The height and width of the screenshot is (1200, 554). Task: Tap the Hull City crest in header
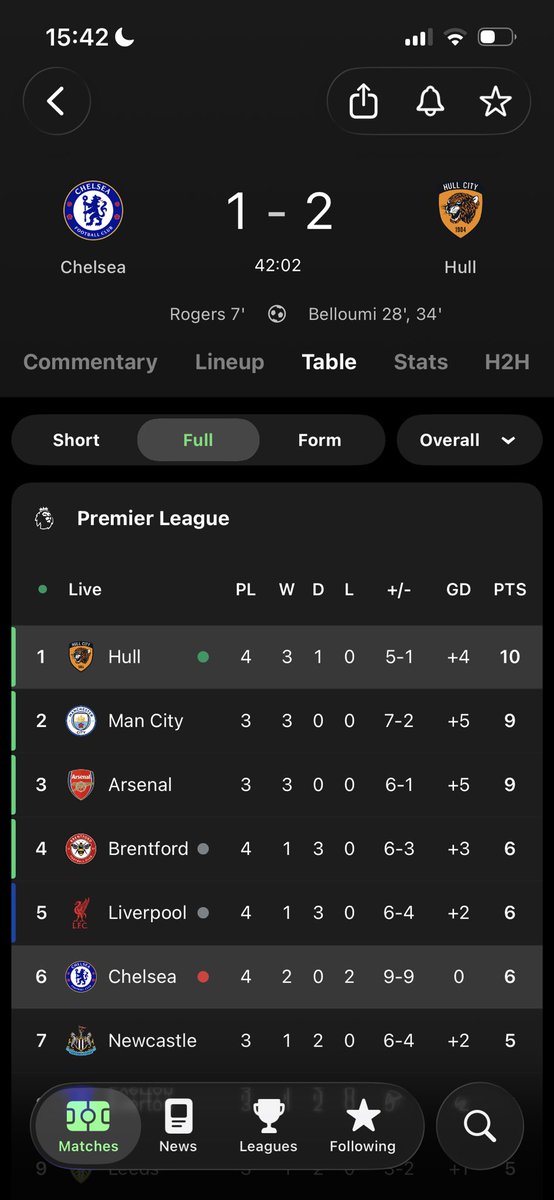pyautogui.click(x=460, y=211)
